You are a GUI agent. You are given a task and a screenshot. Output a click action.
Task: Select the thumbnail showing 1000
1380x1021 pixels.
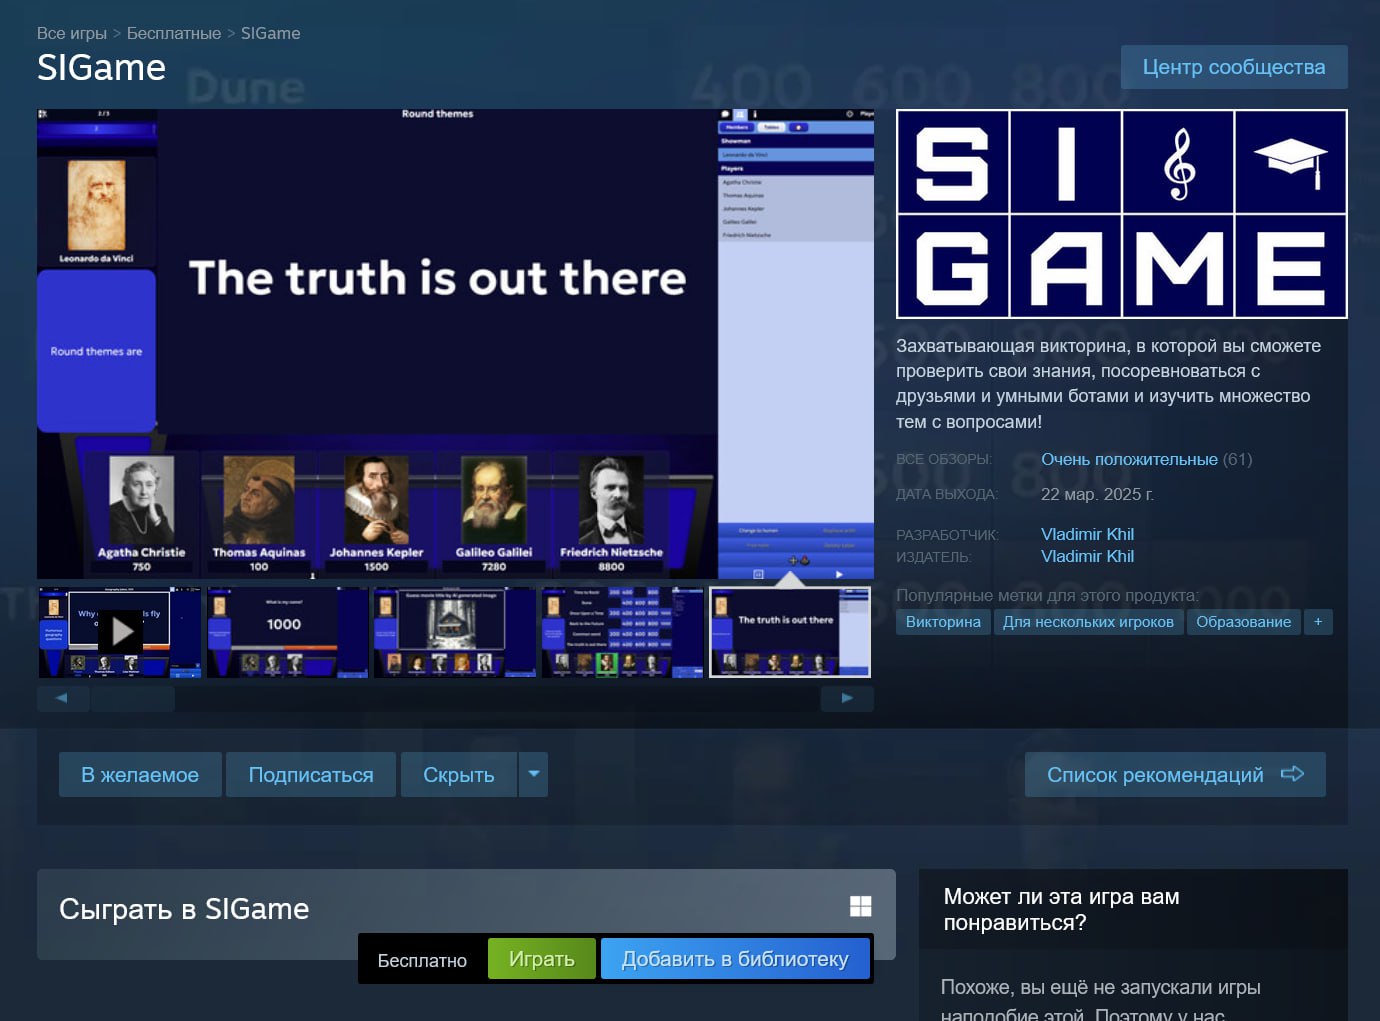coord(288,632)
